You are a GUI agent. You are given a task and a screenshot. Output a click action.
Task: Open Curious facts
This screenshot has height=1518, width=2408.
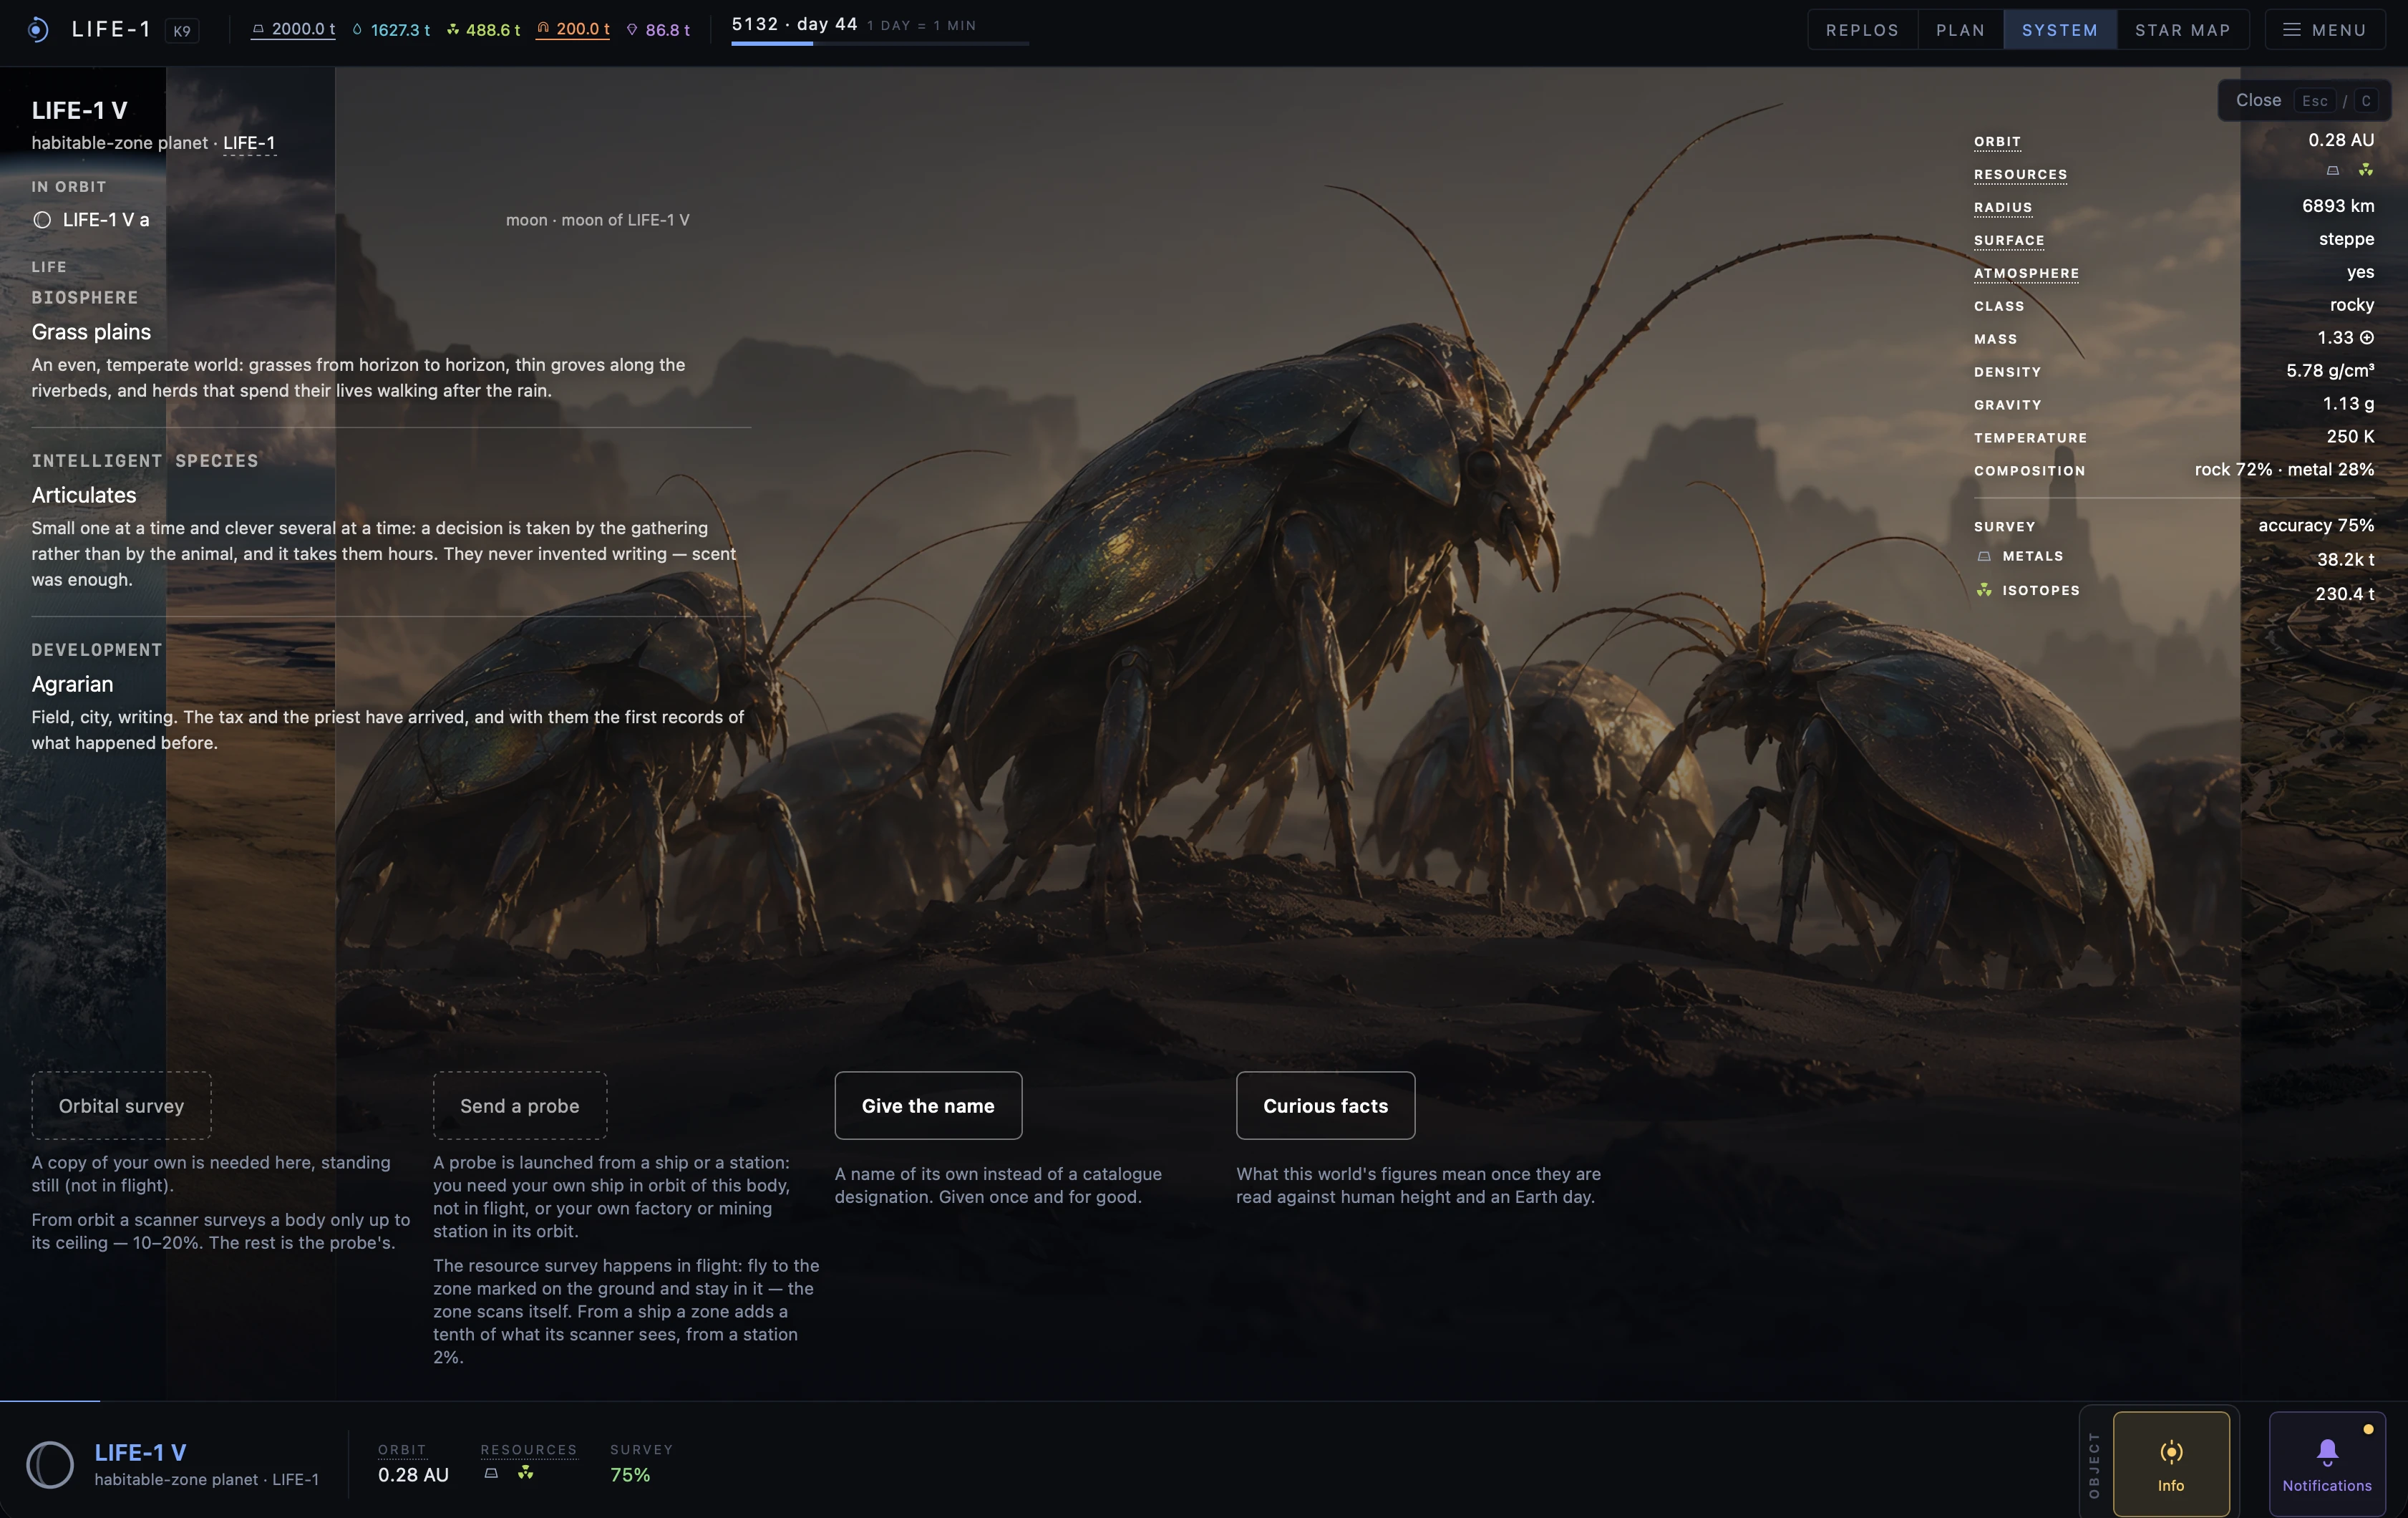(x=1325, y=1106)
